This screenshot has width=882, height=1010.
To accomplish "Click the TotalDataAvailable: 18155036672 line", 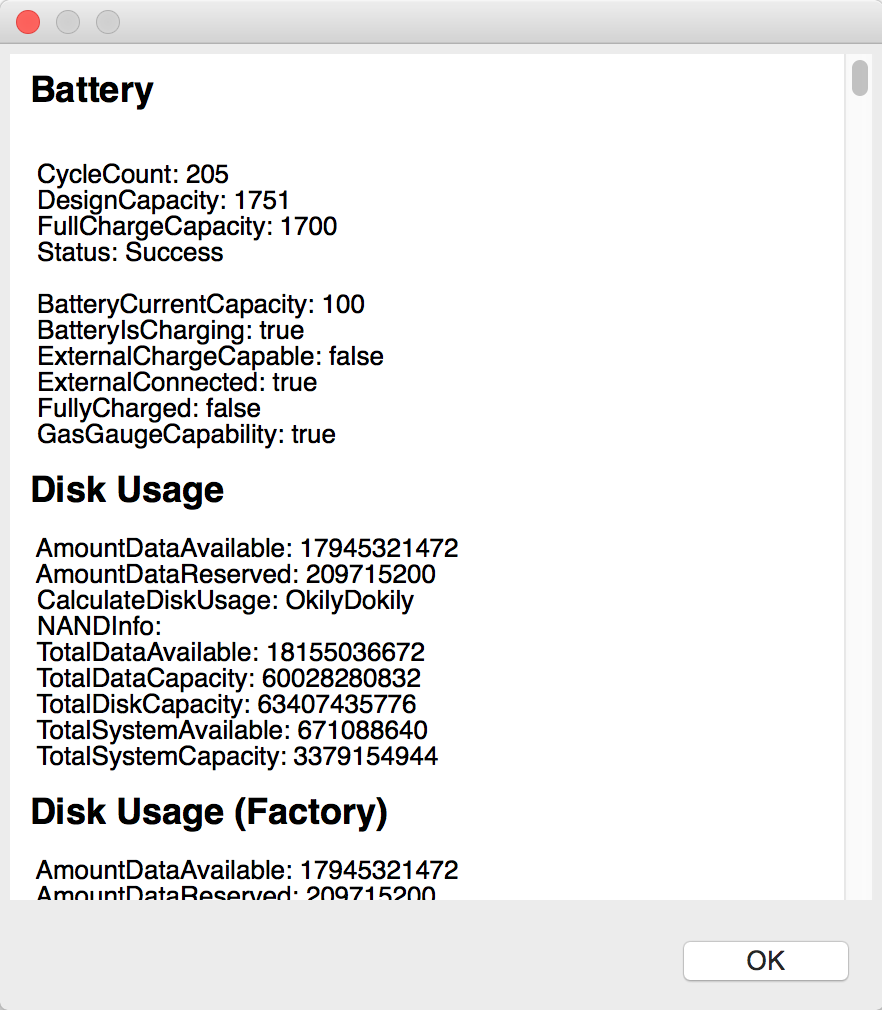I will (230, 653).
